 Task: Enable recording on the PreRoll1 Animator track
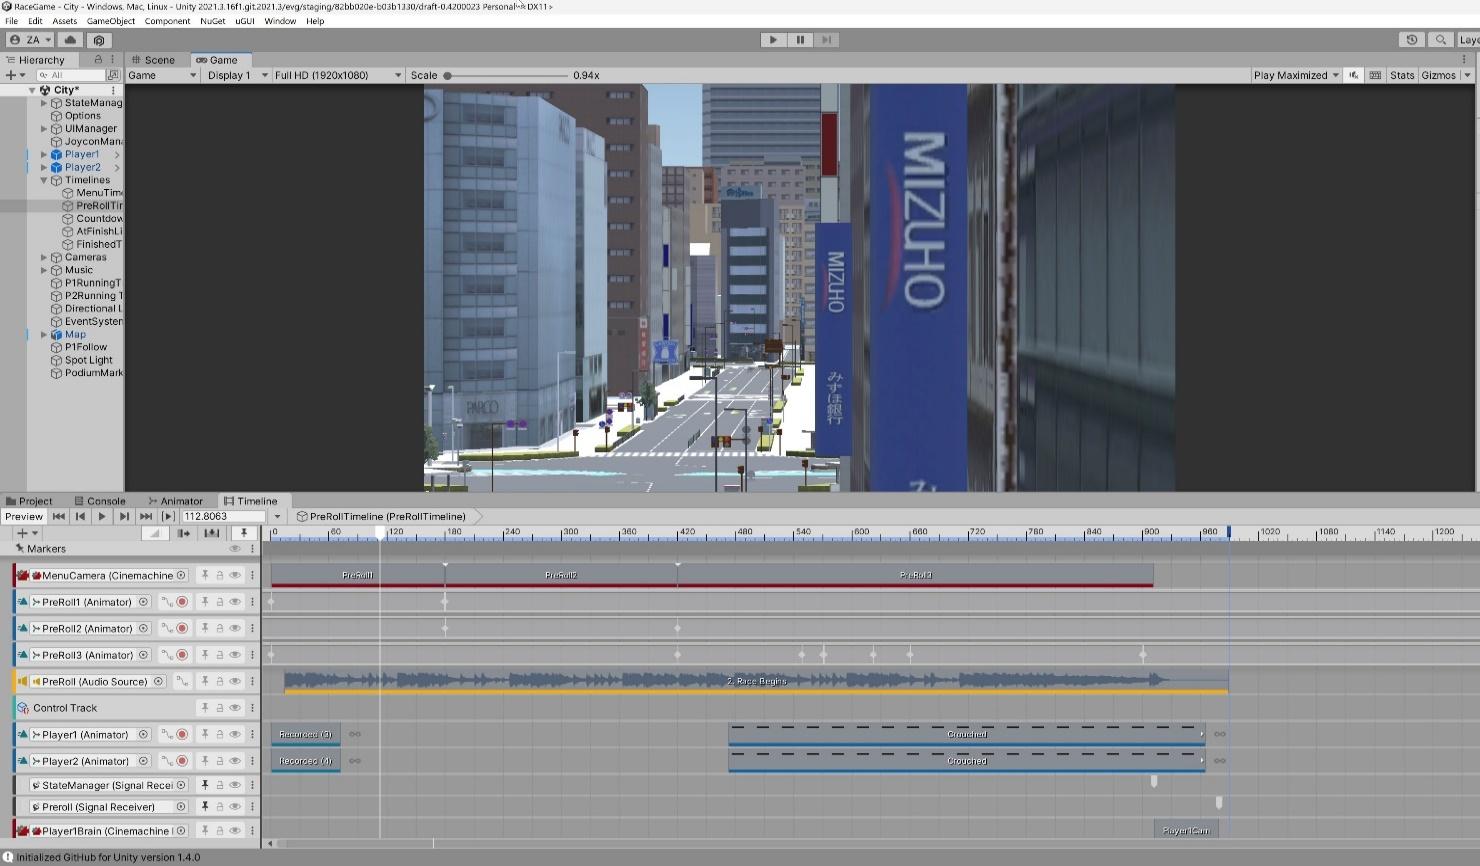coord(182,602)
